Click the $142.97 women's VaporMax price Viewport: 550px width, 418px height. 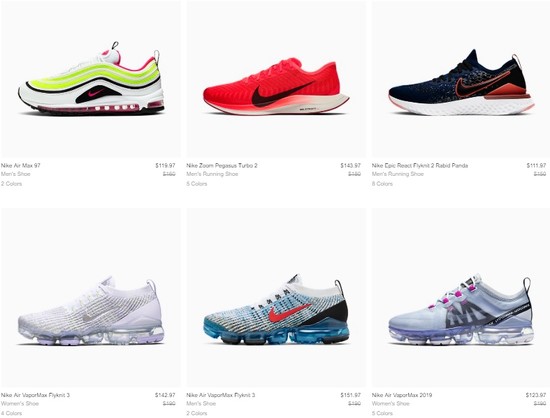point(165,395)
